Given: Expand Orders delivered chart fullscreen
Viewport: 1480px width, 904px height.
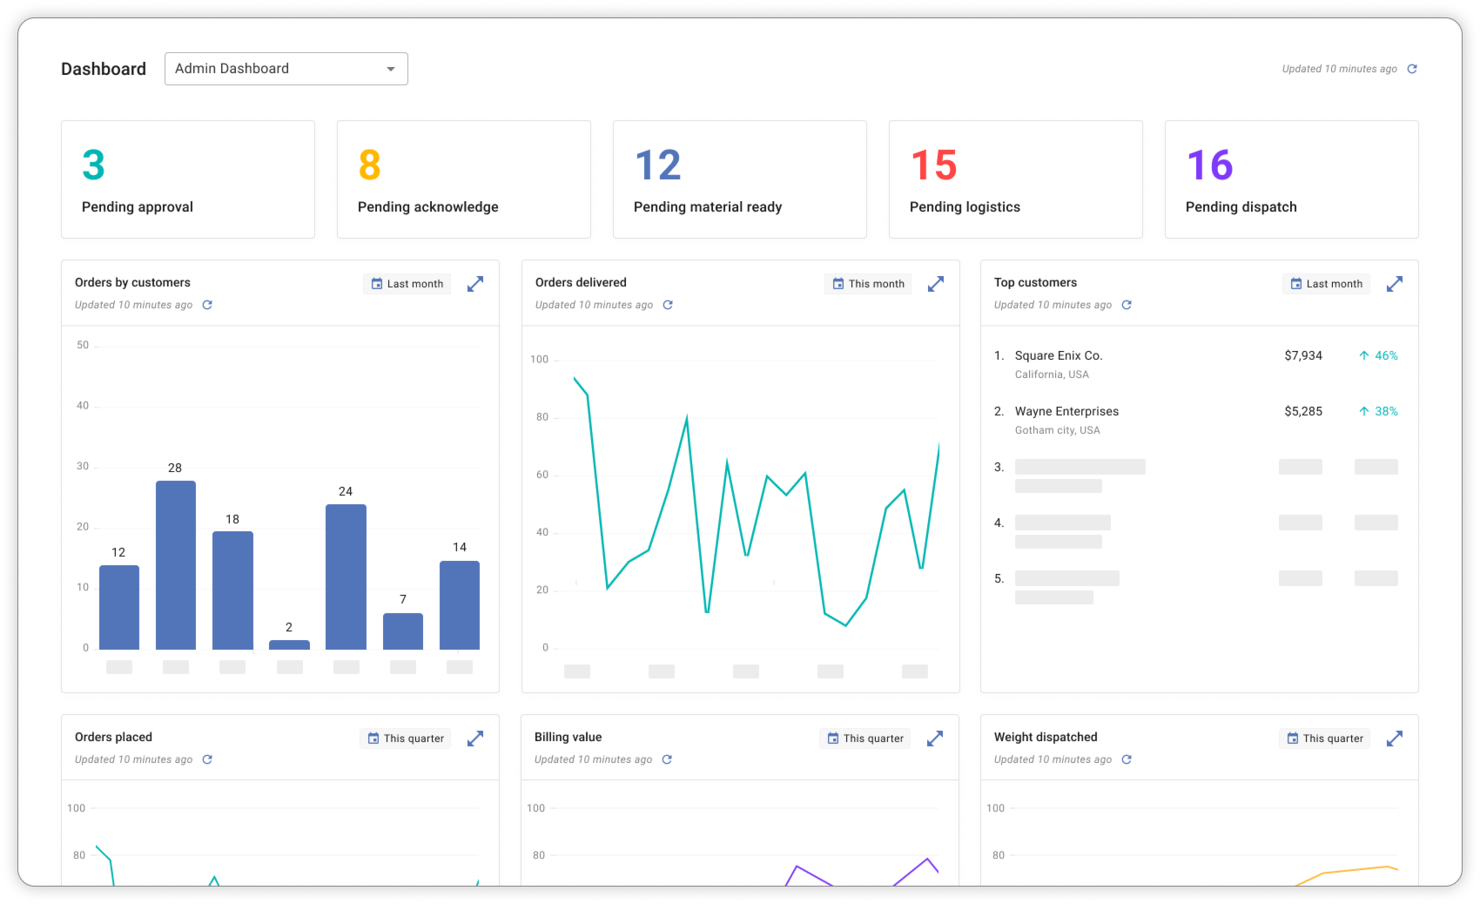Looking at the screenshot, I should click(x=936, y=284).
